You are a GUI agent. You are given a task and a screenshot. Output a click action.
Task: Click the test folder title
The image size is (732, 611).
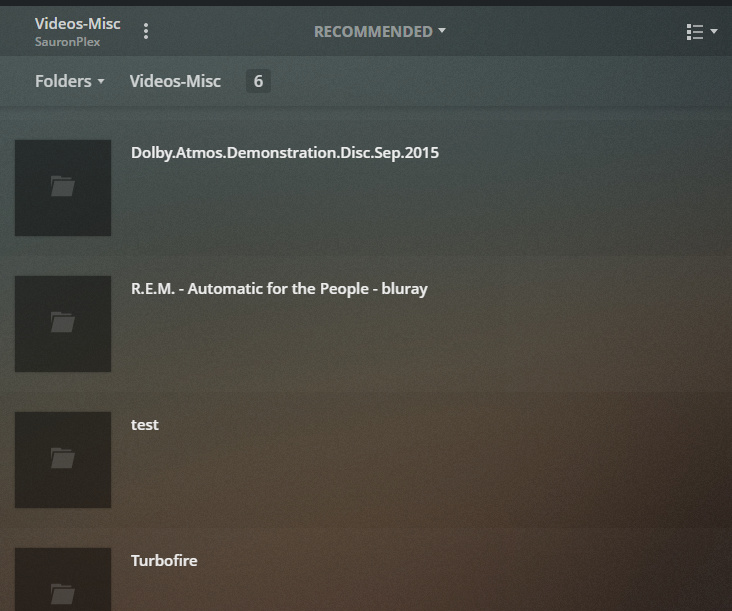coord(145,425)
